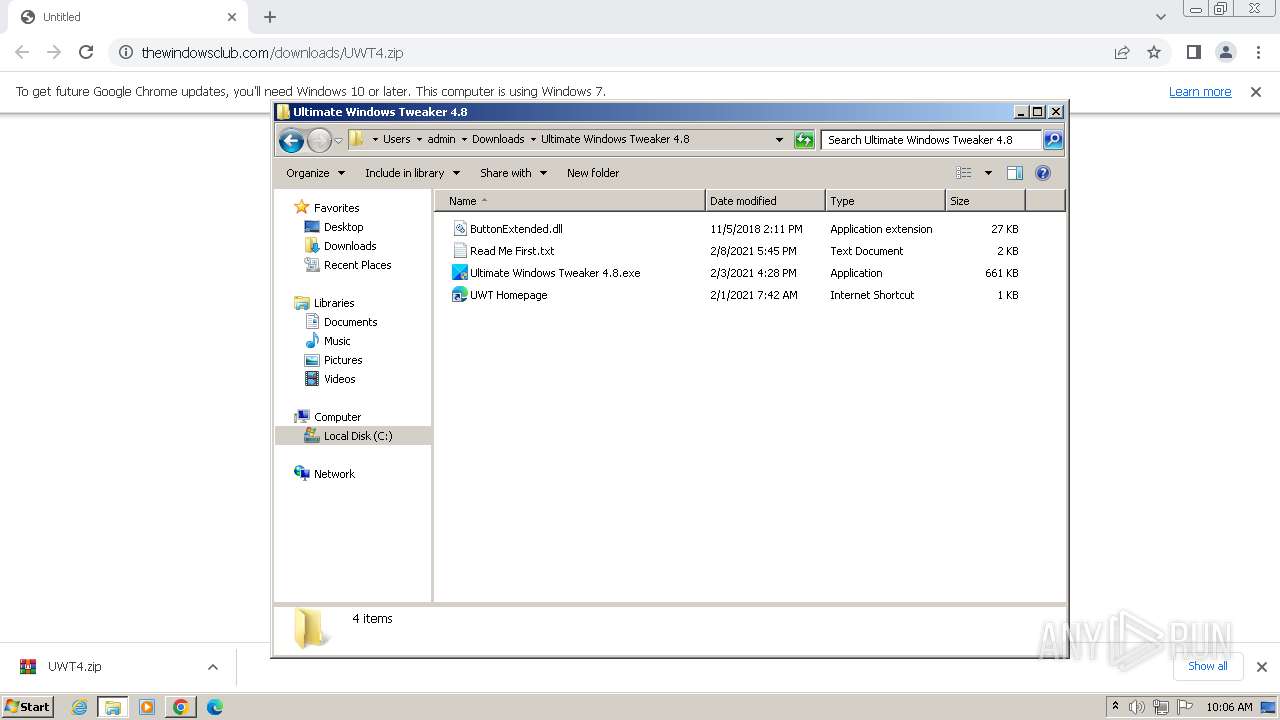Click the Explorer Back navigation button

(291, 140)
